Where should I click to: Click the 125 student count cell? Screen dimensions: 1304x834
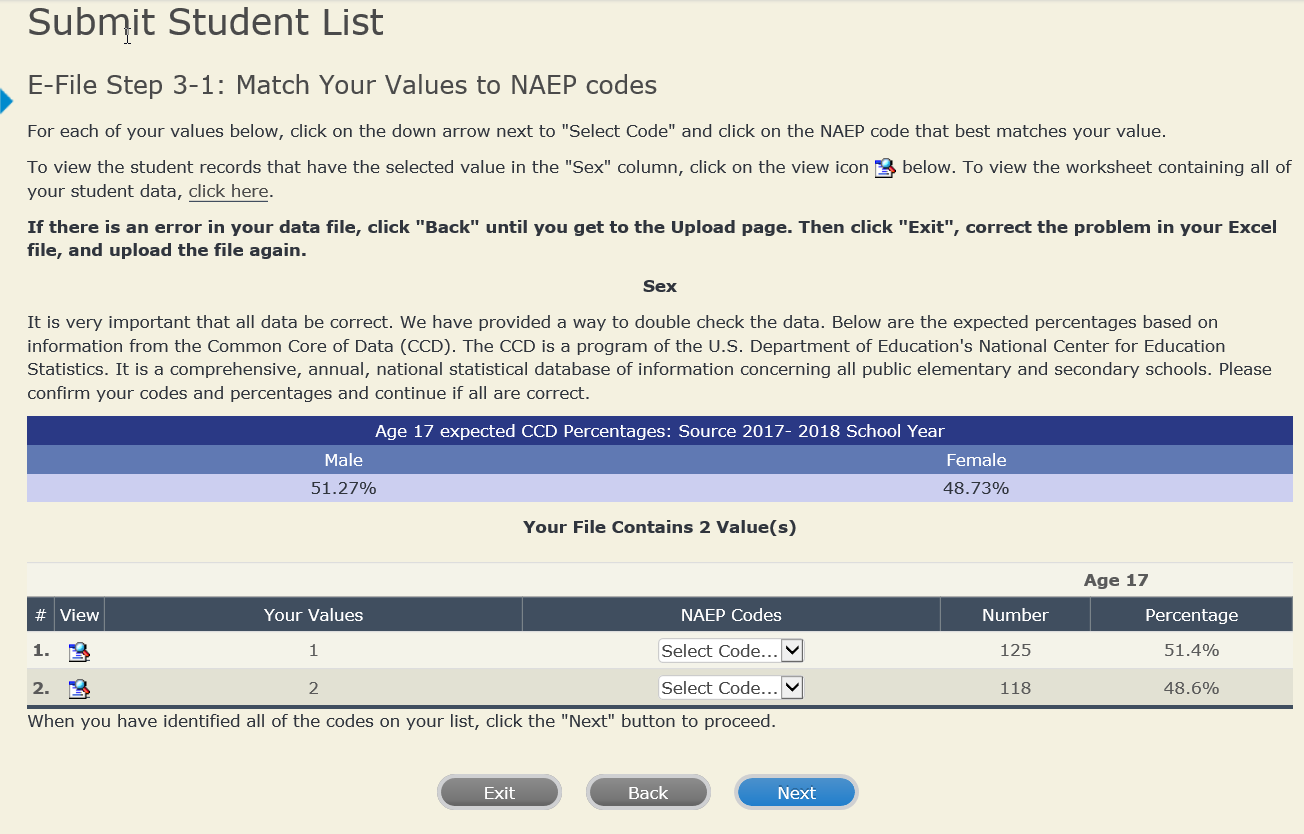pyautogui.click(x=1015, y=651)
